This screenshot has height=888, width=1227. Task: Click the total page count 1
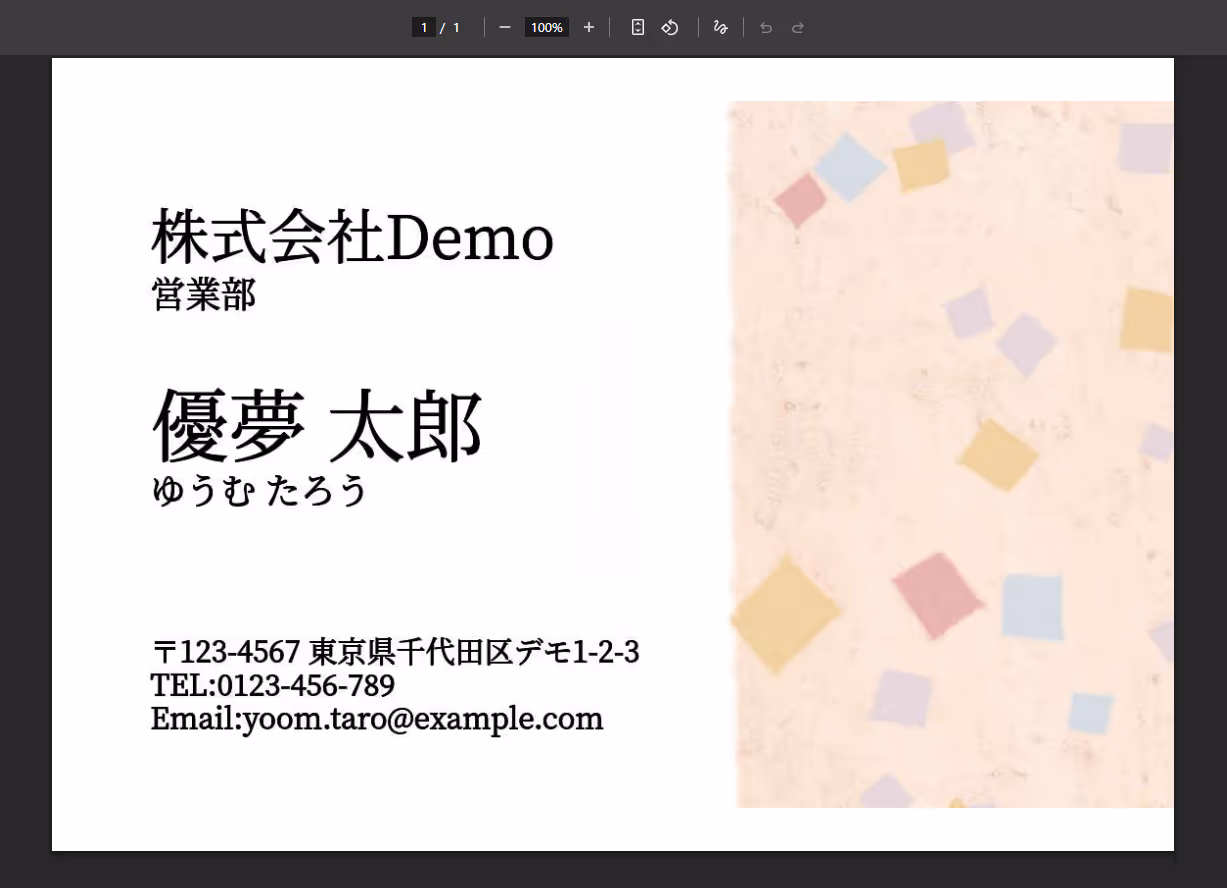456,27
